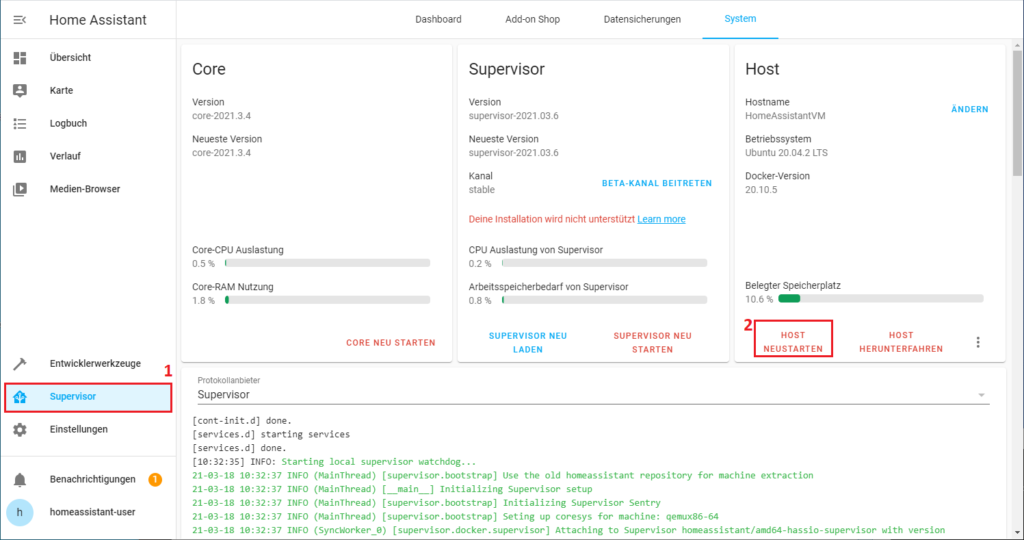Switch to the Add-on Shop tab
1024x540 pixels.
532,20
